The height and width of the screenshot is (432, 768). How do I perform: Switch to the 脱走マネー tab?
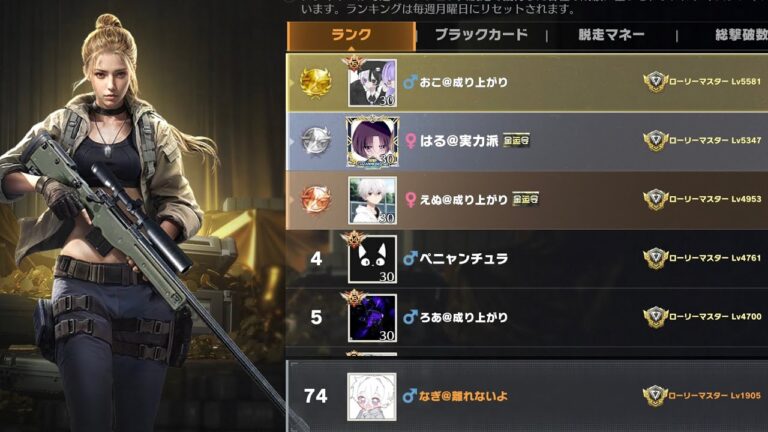click(611, 35)
